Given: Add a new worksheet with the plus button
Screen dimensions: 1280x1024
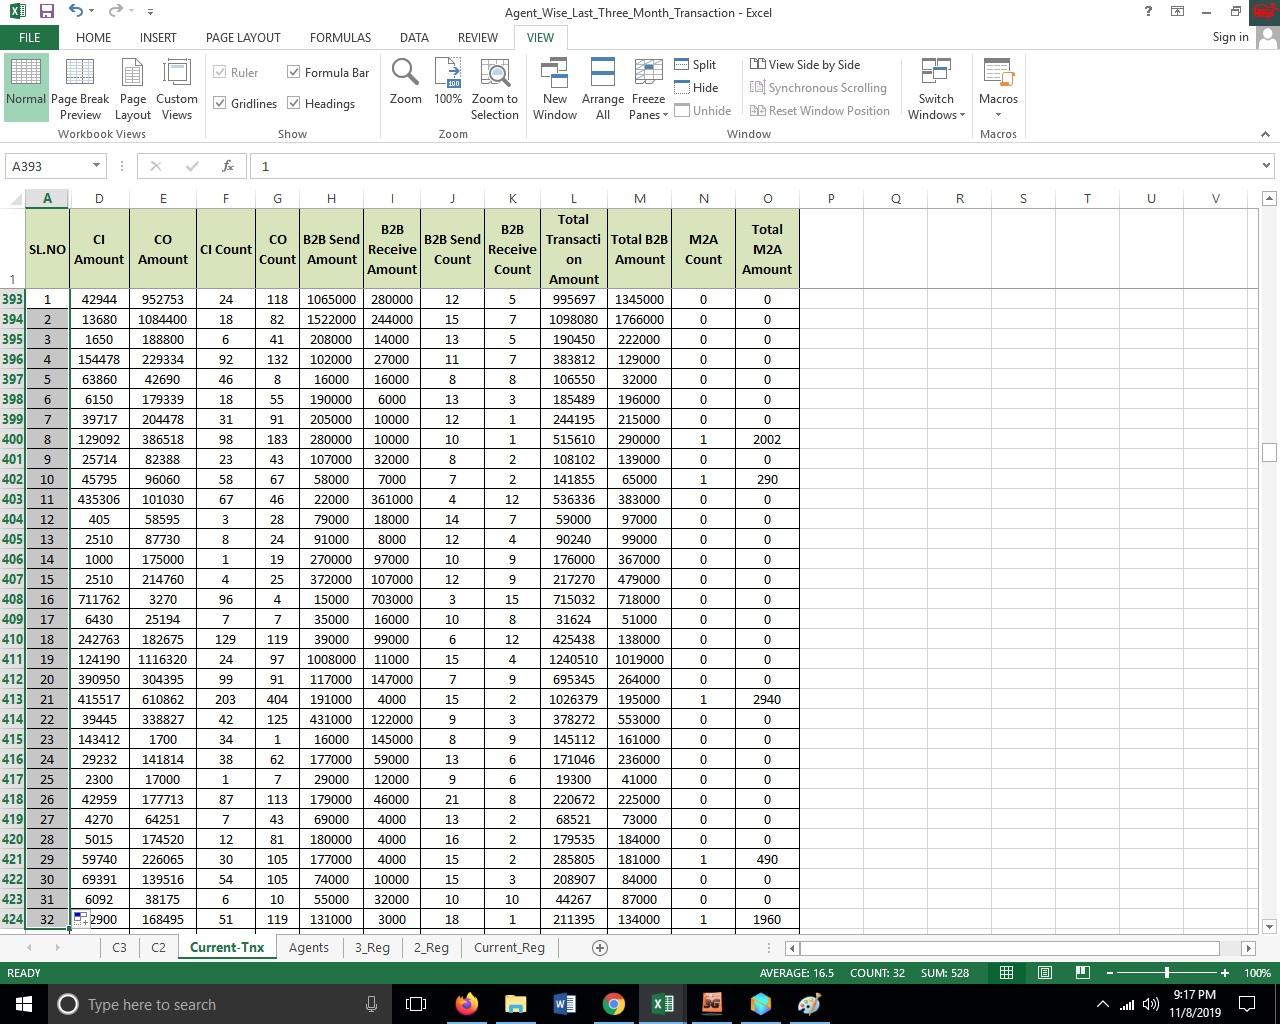Looking at the screenshot, I should pyautogui.click(x=599, y=947).
